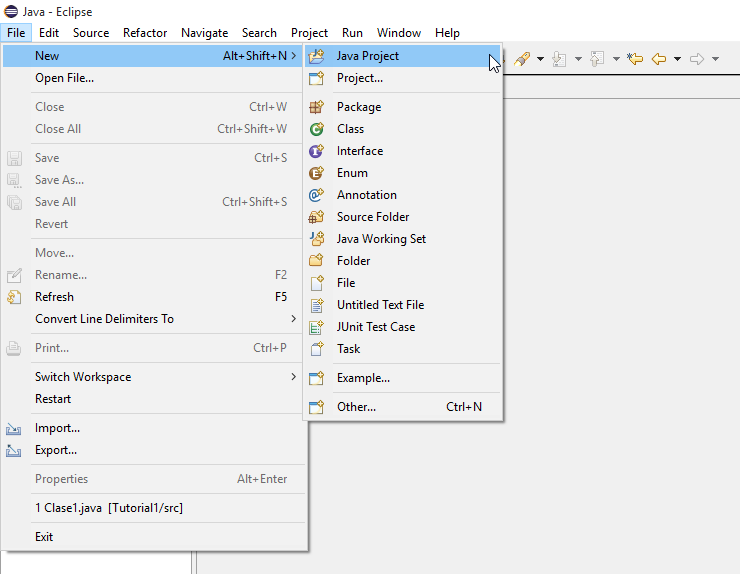Click the Eclipse logo in title bar
Viewport: 740px width, 574px height.
coord(11,11)
